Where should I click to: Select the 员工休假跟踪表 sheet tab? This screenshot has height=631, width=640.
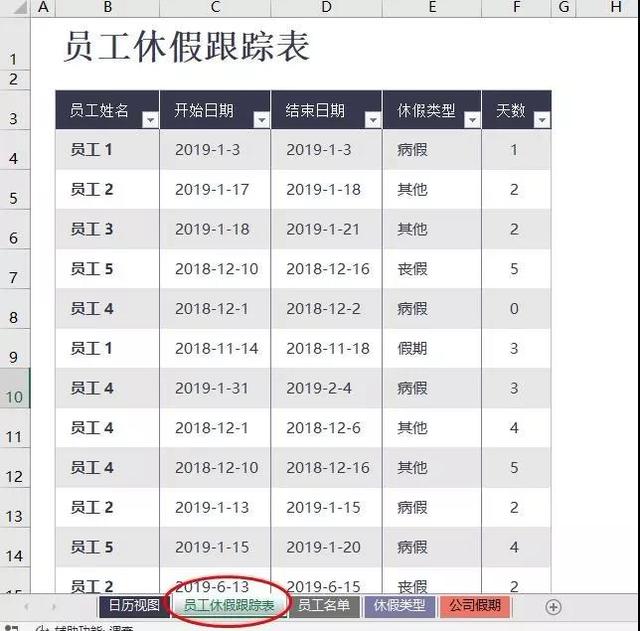click(229, 606)
